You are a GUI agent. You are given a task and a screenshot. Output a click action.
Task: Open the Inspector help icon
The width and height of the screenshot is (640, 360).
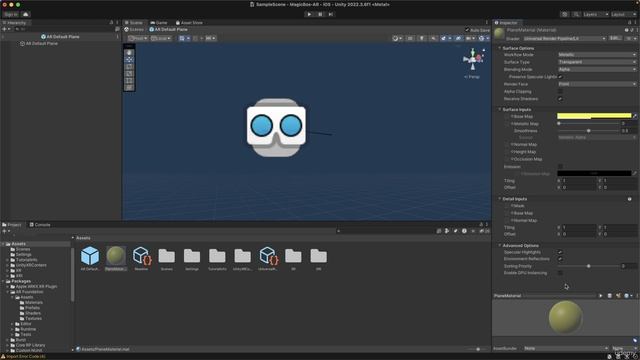(x=626, y=30)
